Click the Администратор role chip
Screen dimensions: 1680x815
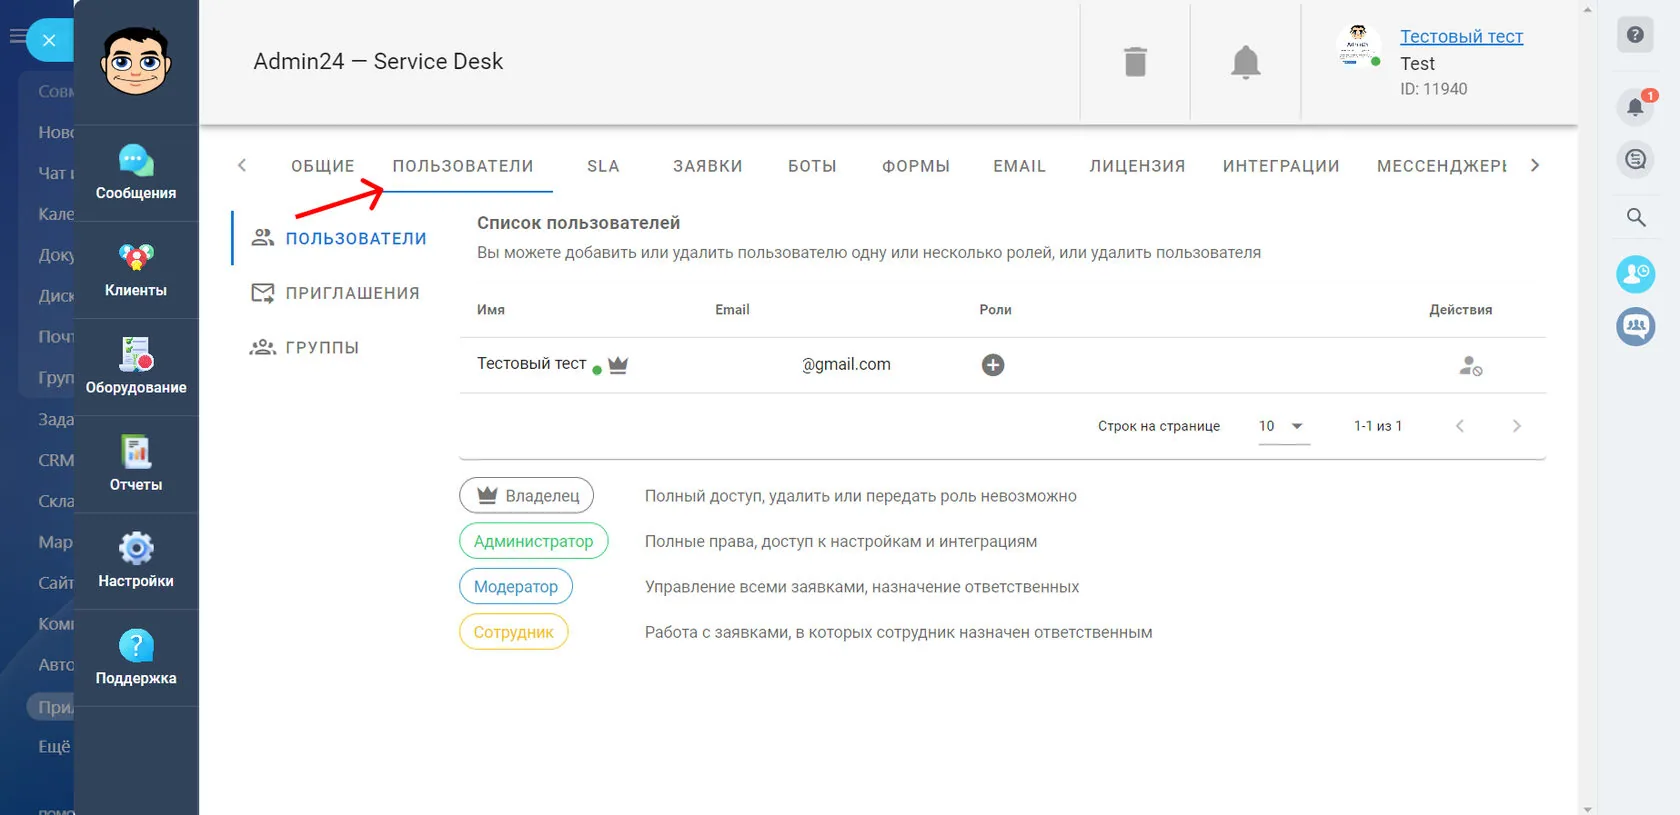point(534,541)
